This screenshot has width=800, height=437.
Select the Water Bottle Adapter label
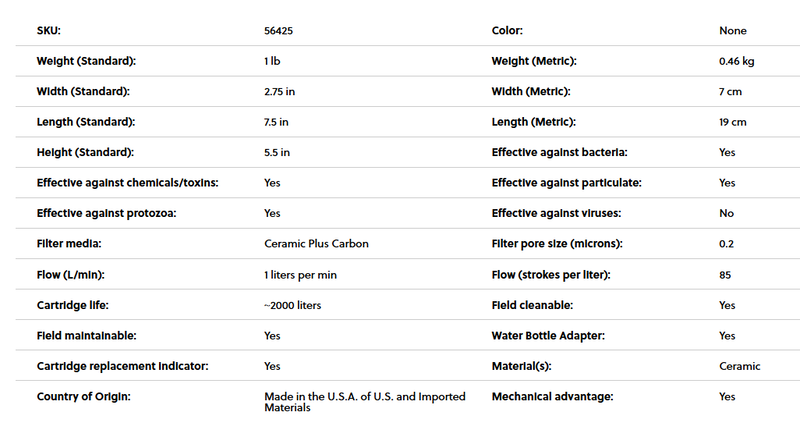pos(548,336)
